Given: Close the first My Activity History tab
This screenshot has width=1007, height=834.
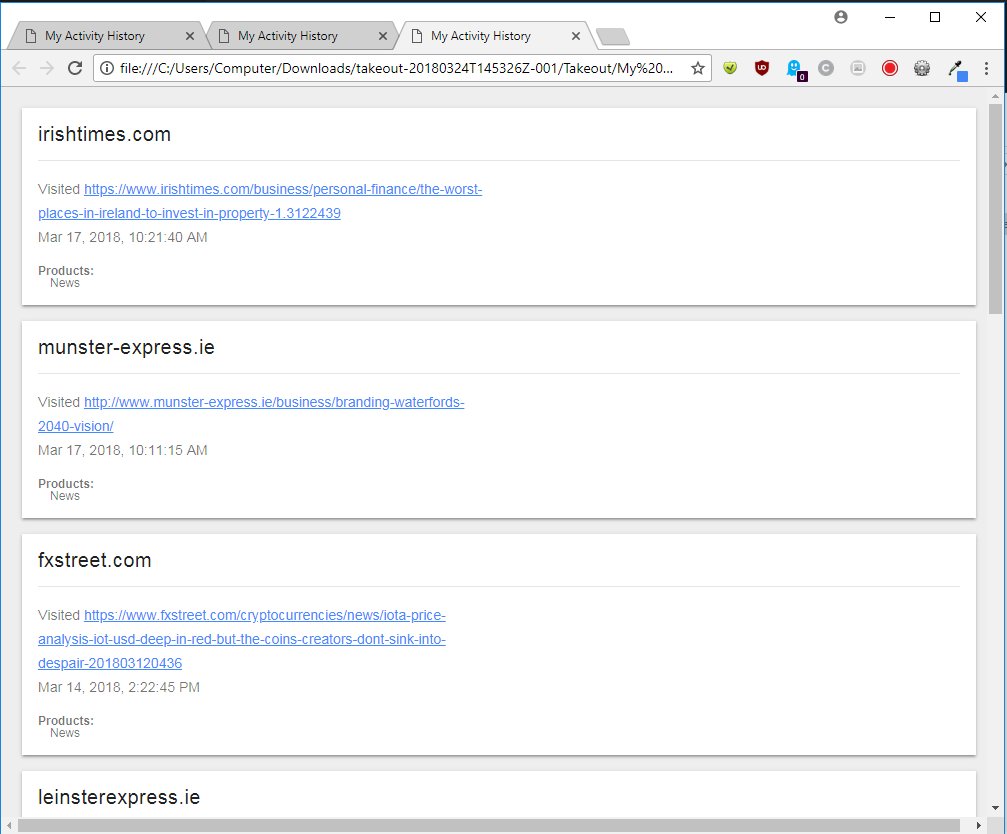Looking at the screenshot, I should (189, 36).
